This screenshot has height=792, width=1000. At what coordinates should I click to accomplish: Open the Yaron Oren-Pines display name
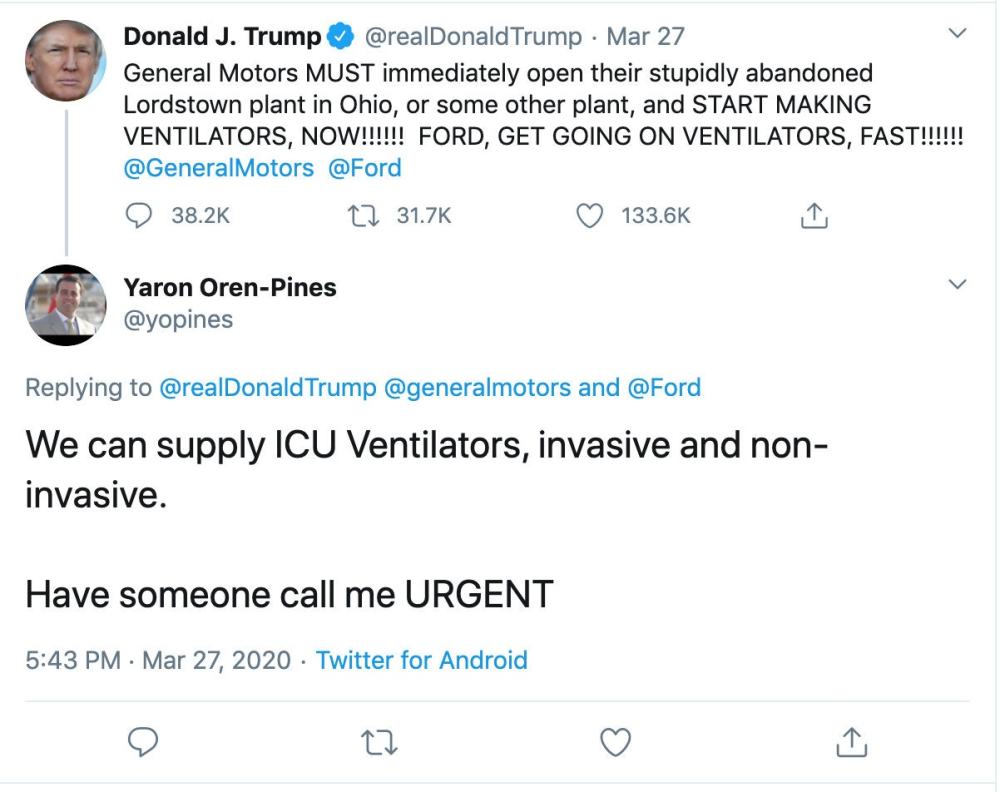230,288
